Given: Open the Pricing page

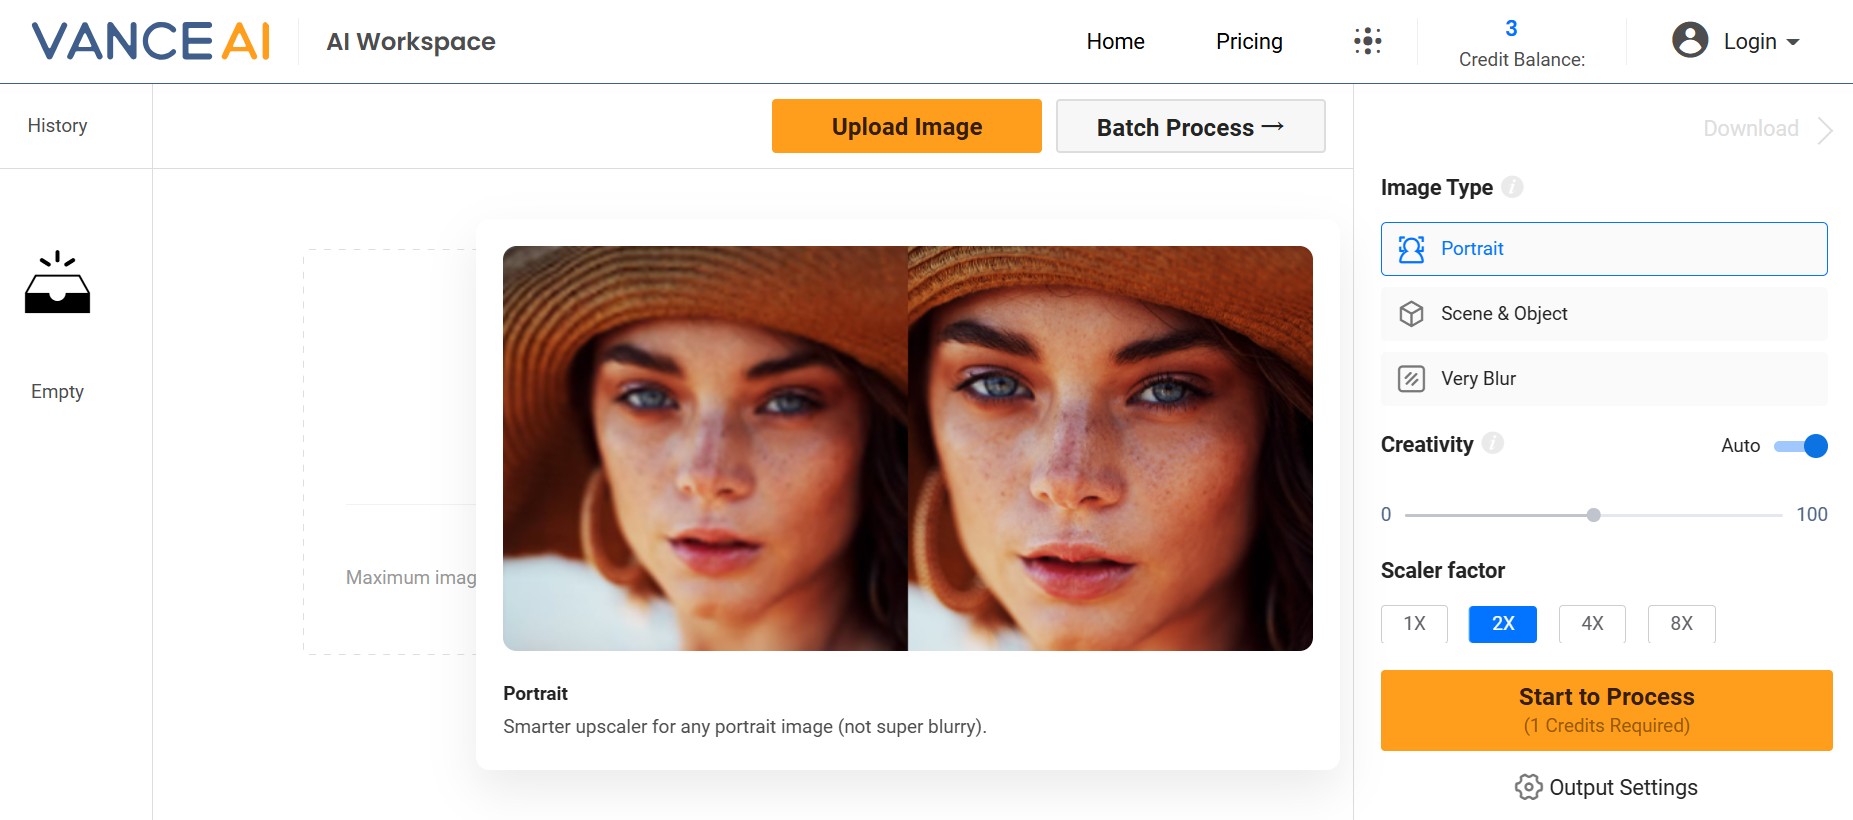Looking at the screenshot, I should [x=1249, y=42].
